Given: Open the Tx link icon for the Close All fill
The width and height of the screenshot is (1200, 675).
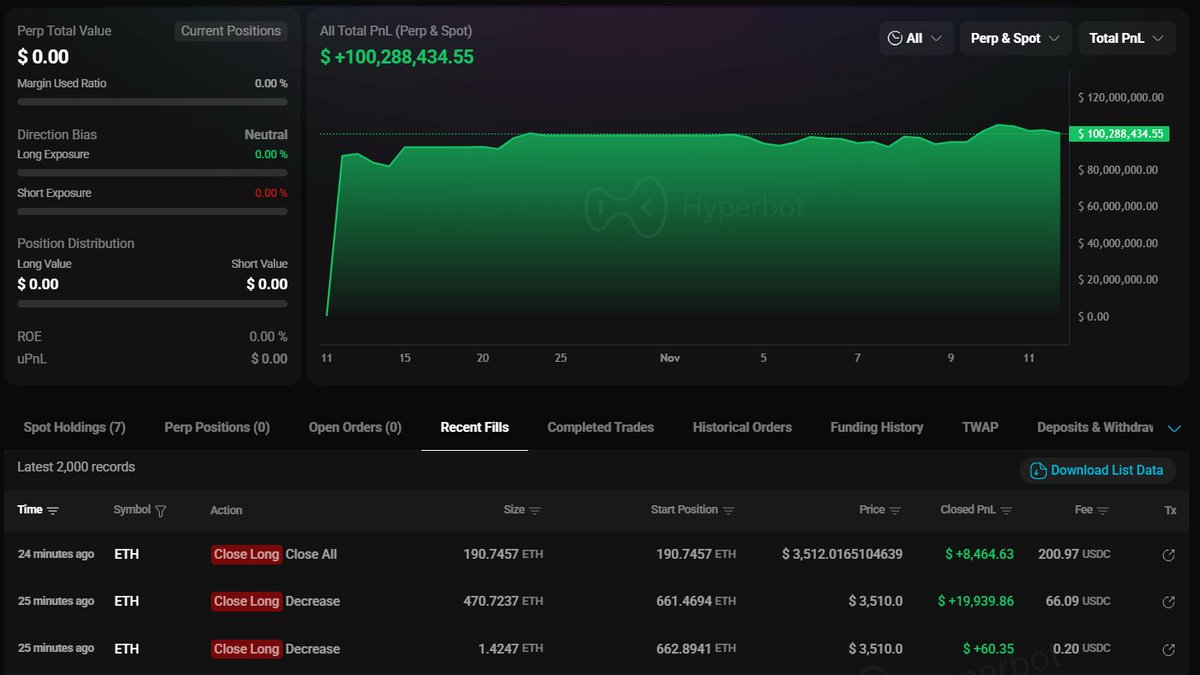Looking at the screenshot, I should [x=1168, y=554].
